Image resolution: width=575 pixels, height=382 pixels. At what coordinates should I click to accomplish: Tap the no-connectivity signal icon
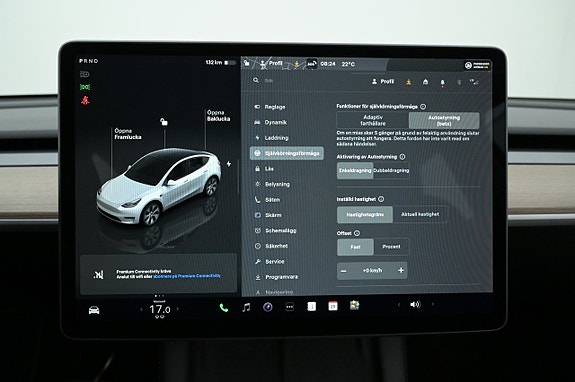(x=98, y=274)
